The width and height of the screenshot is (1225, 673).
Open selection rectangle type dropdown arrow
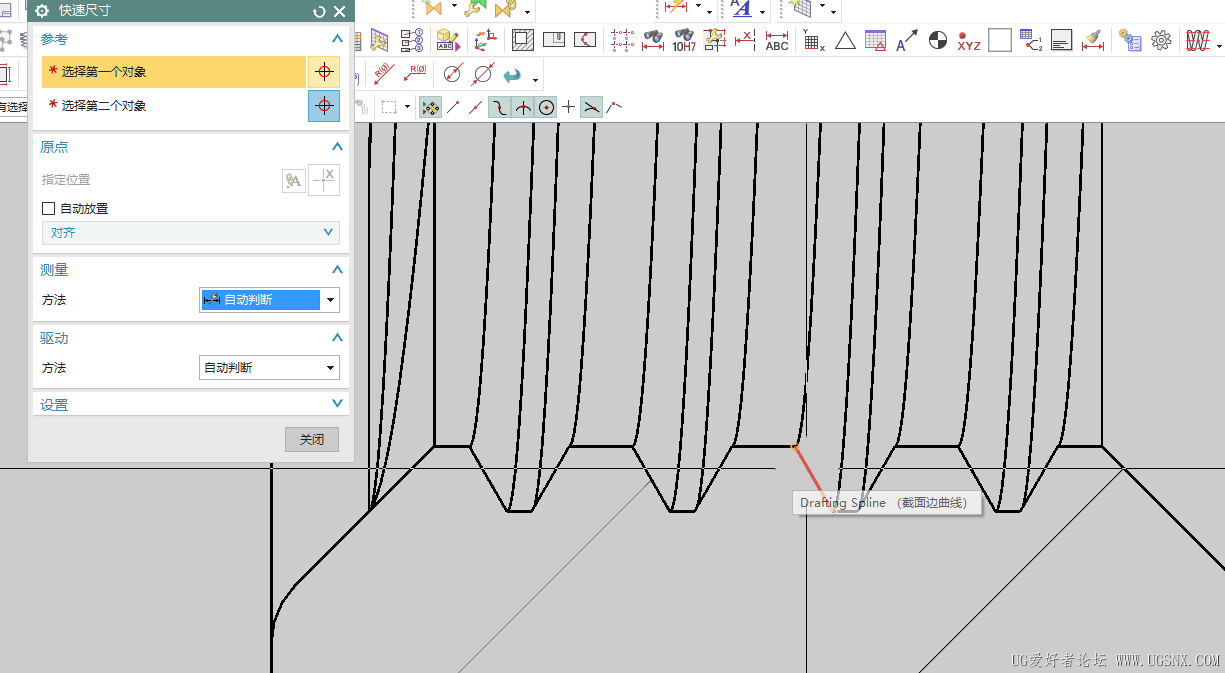pos(407,107)
